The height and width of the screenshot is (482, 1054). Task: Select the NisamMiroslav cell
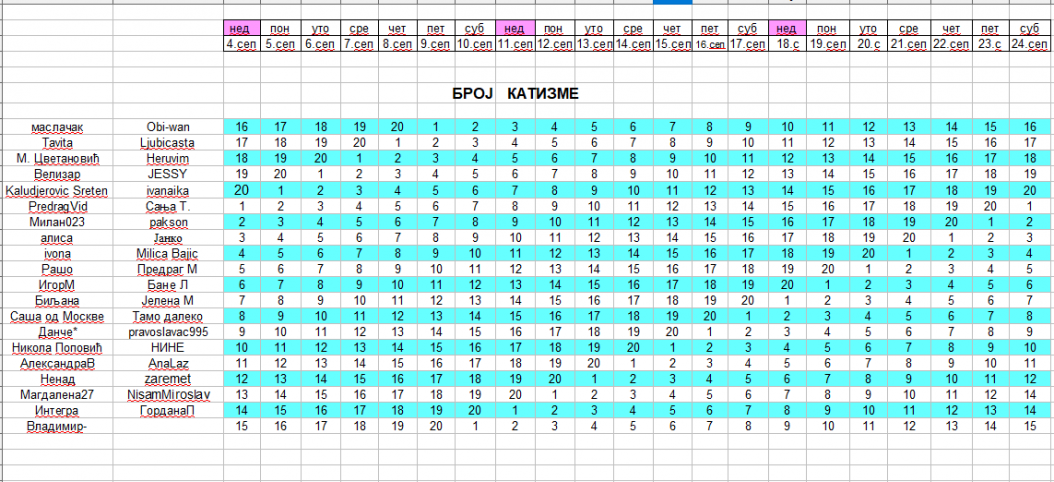click(x=168, y=395)
